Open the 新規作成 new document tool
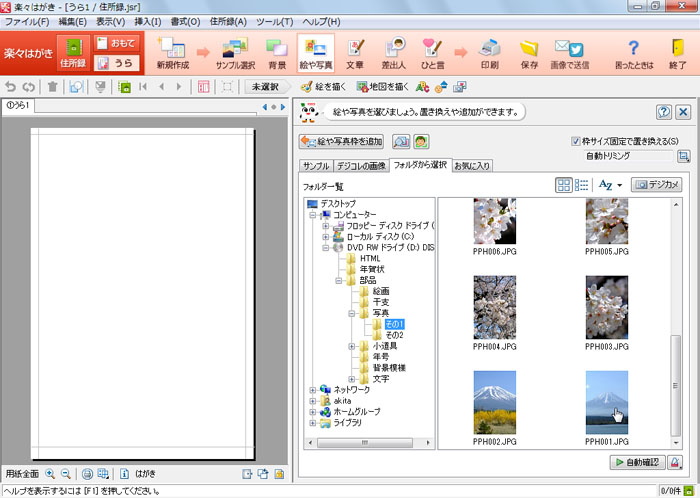Viewport: 700px width, 498px height. [x=172, y=52]
